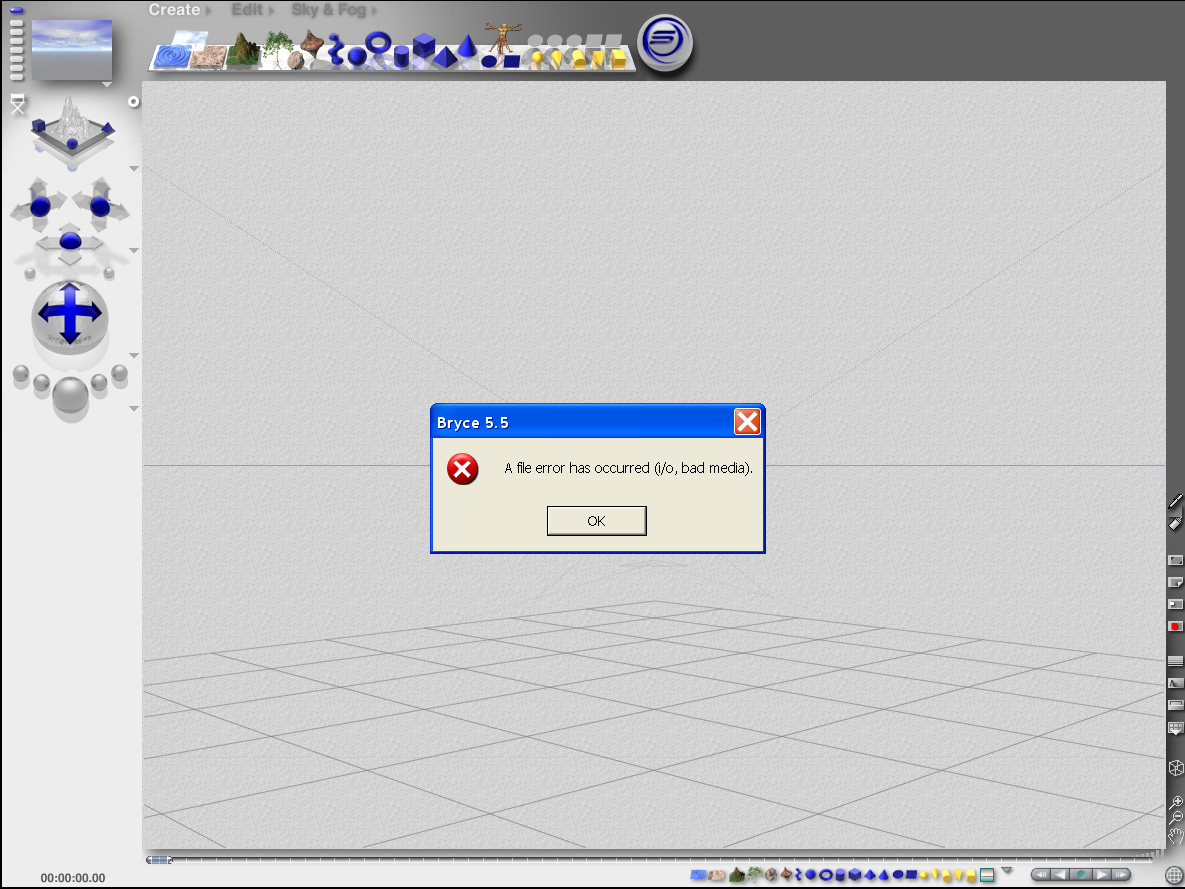Image resolution: width=1185 pixels, height=889 pixels.
Task: Open the Edit palette menu
Action: pyautogui.click(x=247, y=10)
